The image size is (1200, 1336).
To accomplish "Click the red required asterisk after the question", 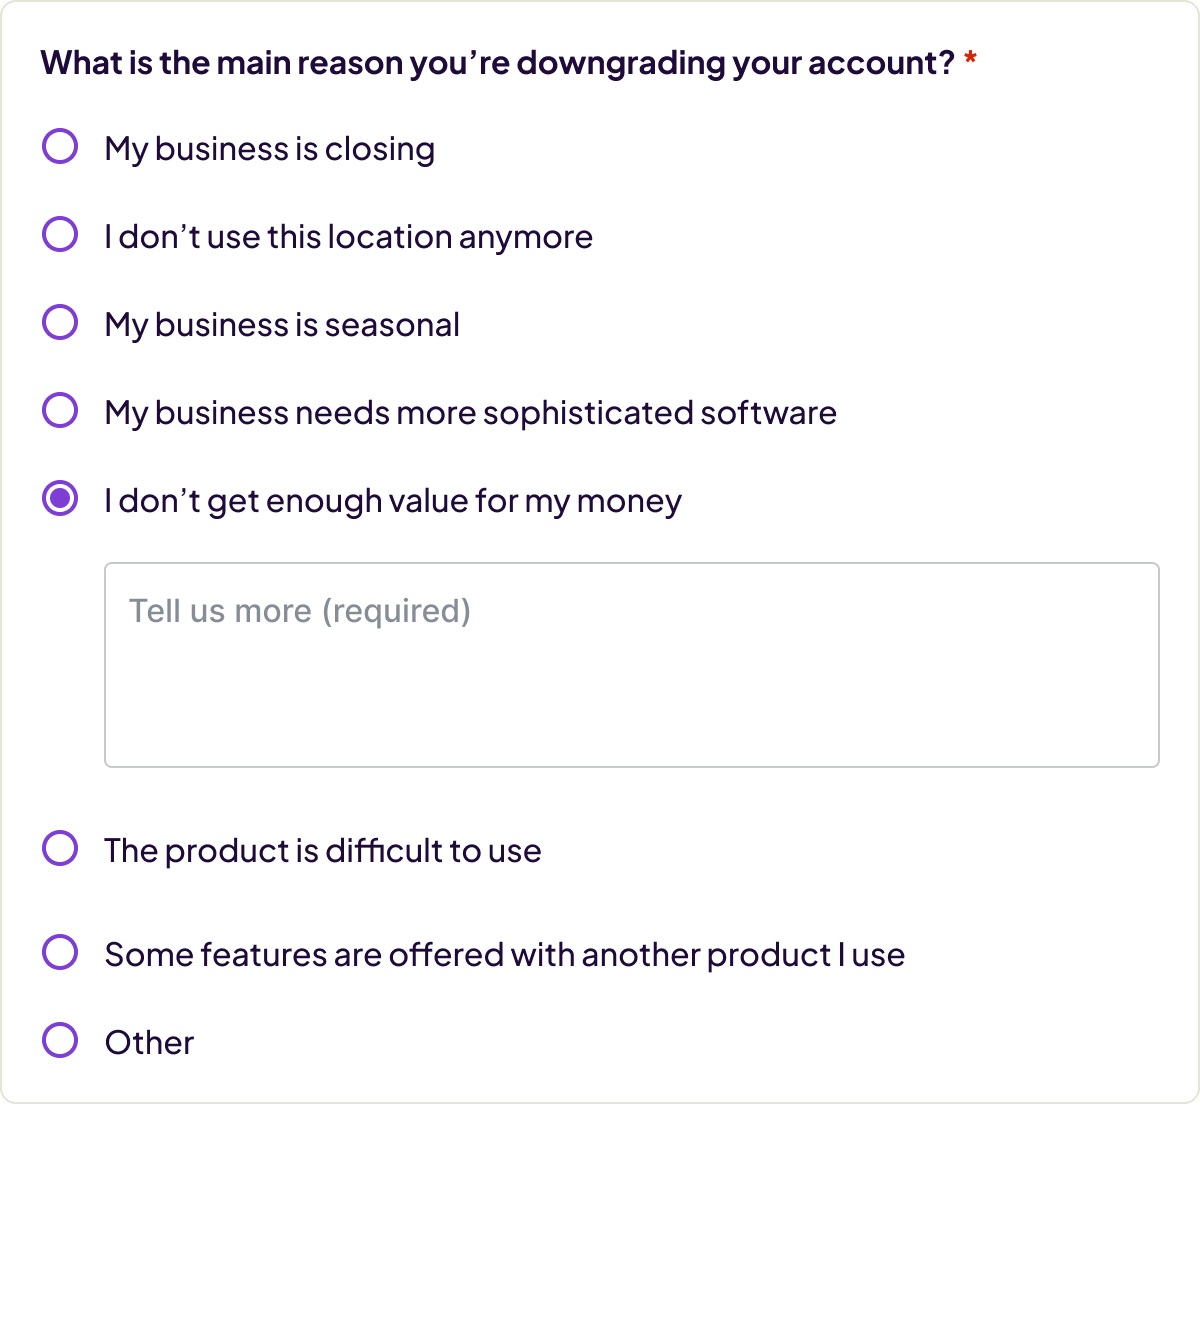I will click(x=970, y=61).
